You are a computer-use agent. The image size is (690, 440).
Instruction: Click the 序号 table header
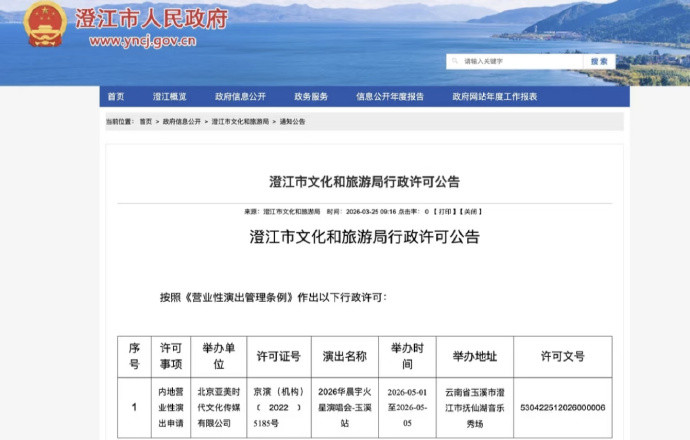(x=134, y=356)
